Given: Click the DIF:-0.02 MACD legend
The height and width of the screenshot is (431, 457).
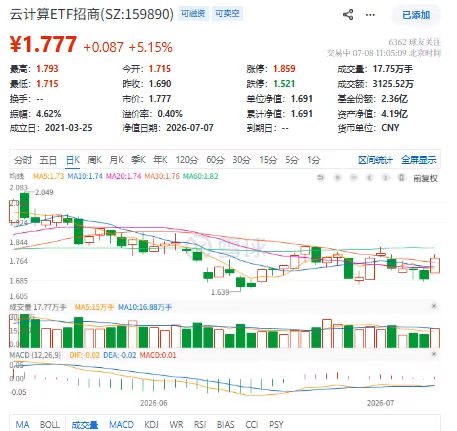Looking at the screenshot, I should (x=84, y=355).
